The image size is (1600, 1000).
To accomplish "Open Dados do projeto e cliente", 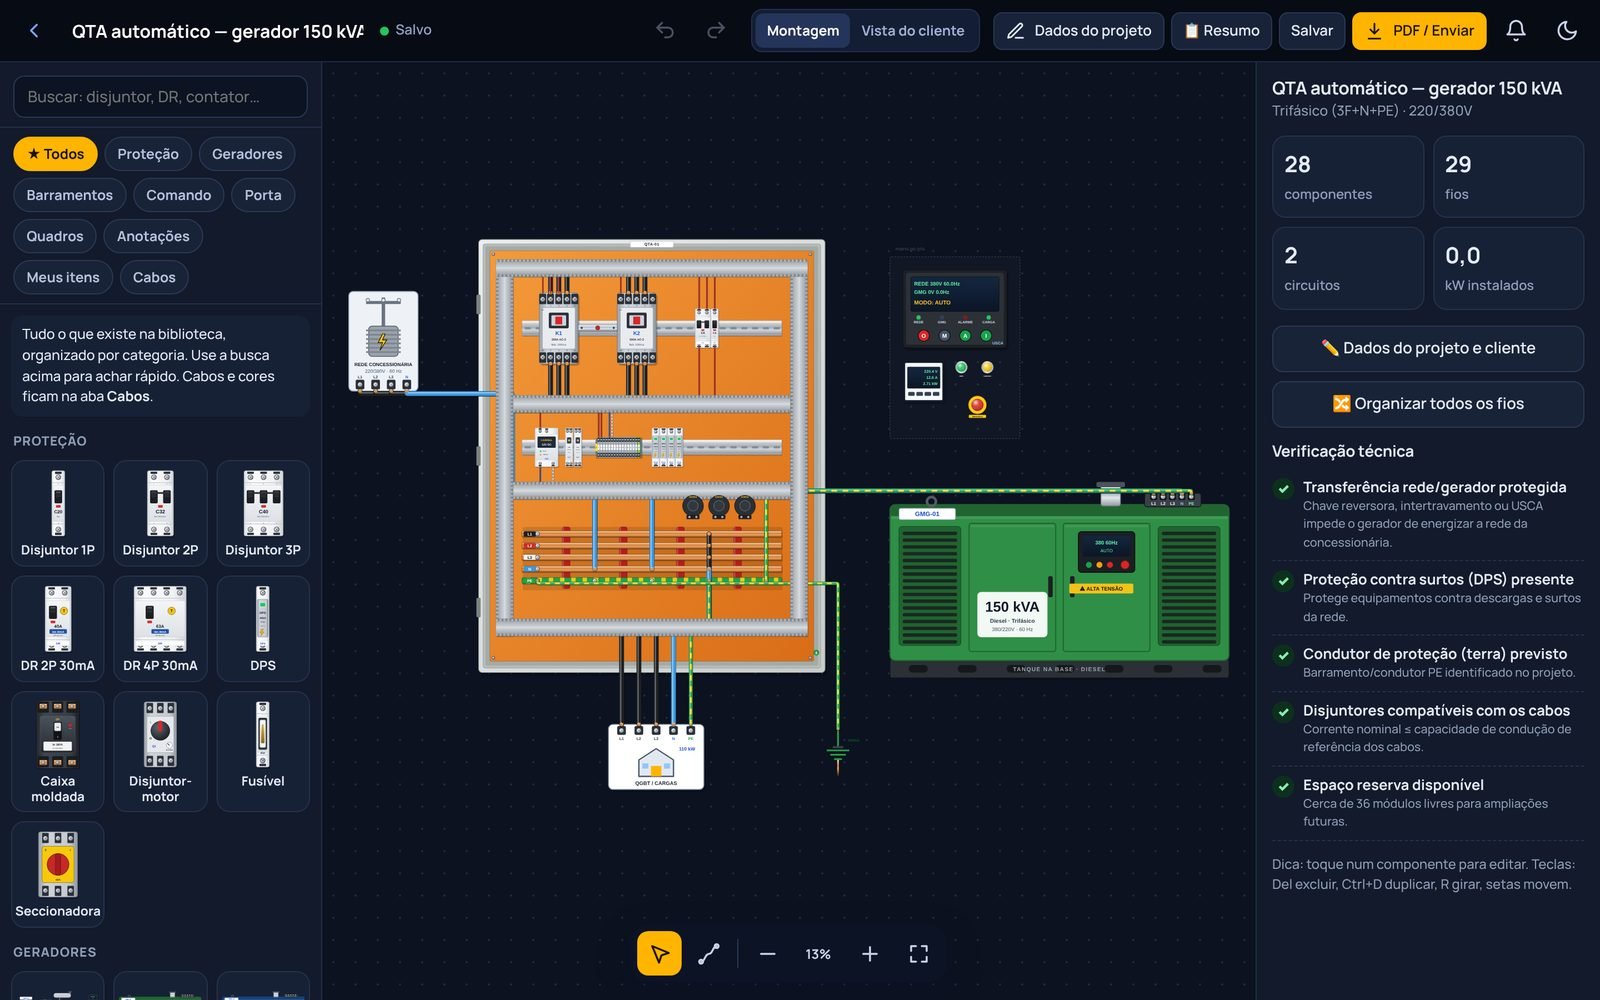I will point(1428,348).
